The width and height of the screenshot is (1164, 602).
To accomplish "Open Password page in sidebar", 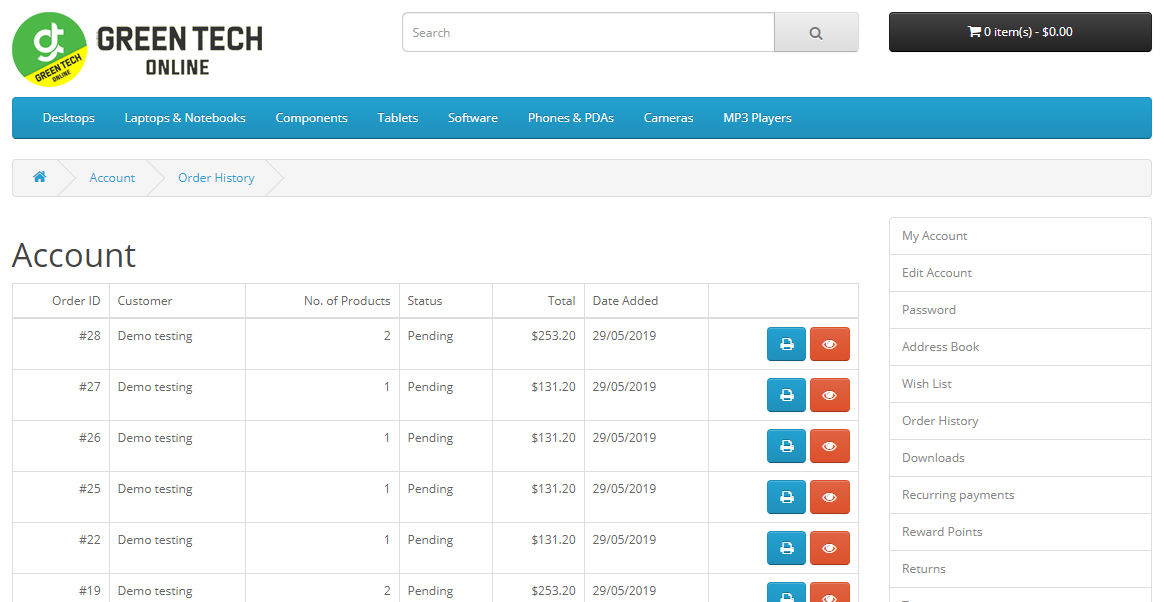I will [x=1020, y=310].
